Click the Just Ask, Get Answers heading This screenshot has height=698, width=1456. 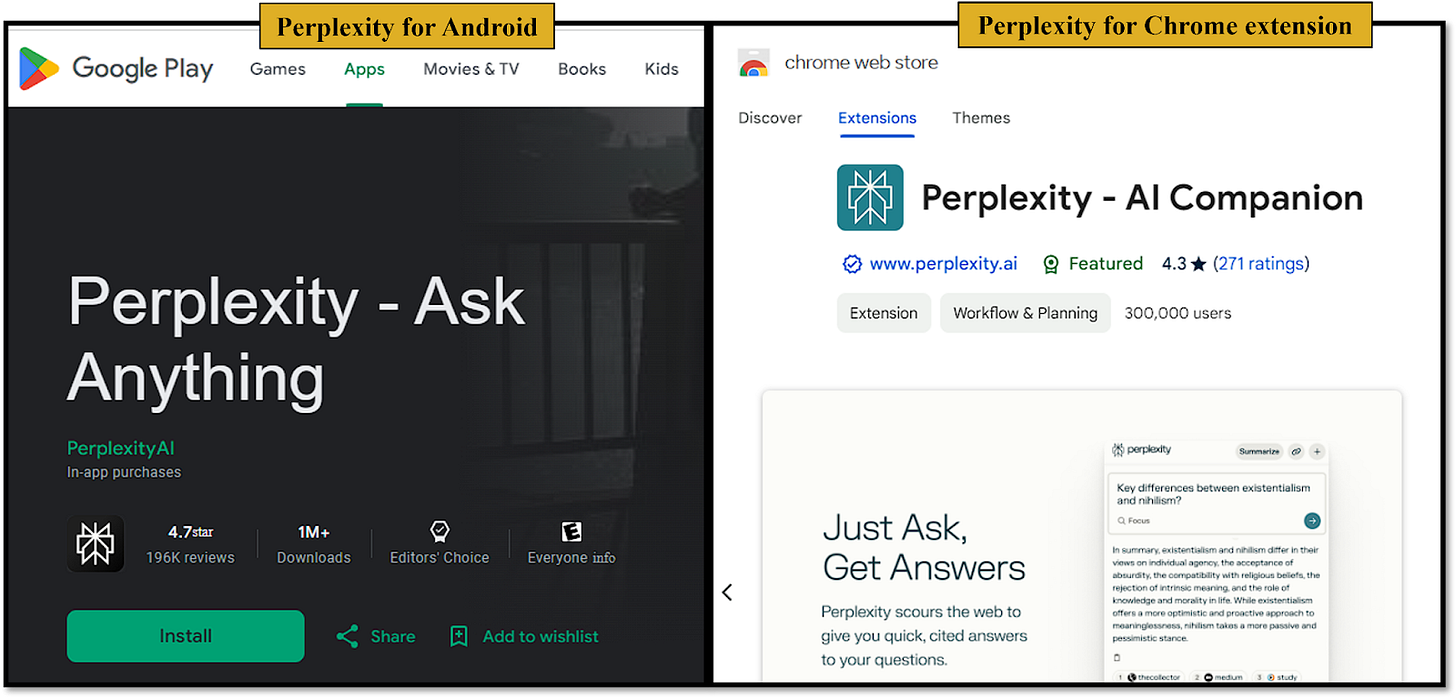point(924,547)
